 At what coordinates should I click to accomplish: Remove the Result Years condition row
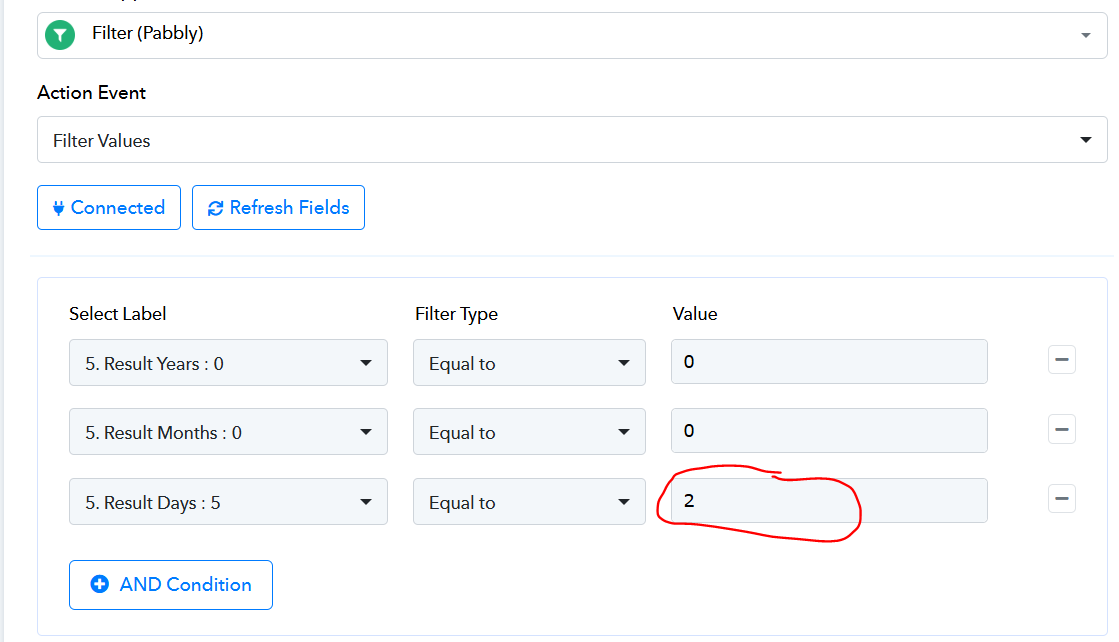pyautogui.click(x=1061, y=360)
